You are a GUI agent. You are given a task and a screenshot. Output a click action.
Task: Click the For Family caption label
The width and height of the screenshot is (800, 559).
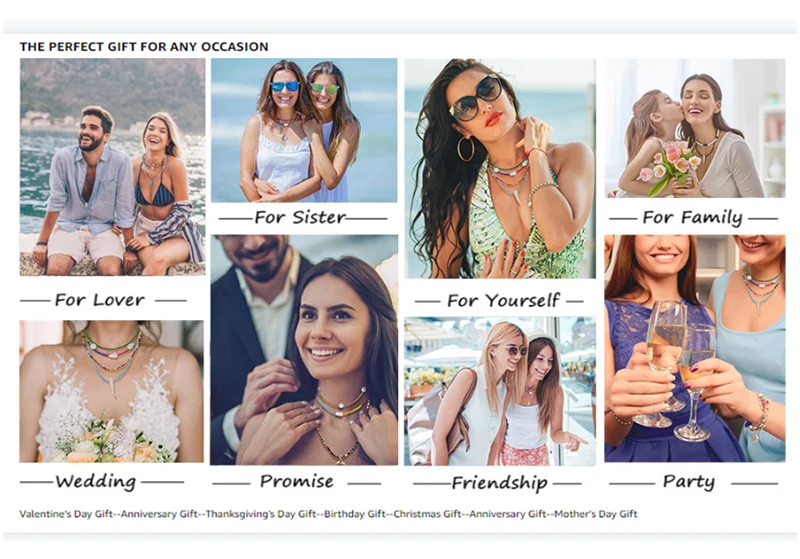pyautogui.click(x=692, y=218)
